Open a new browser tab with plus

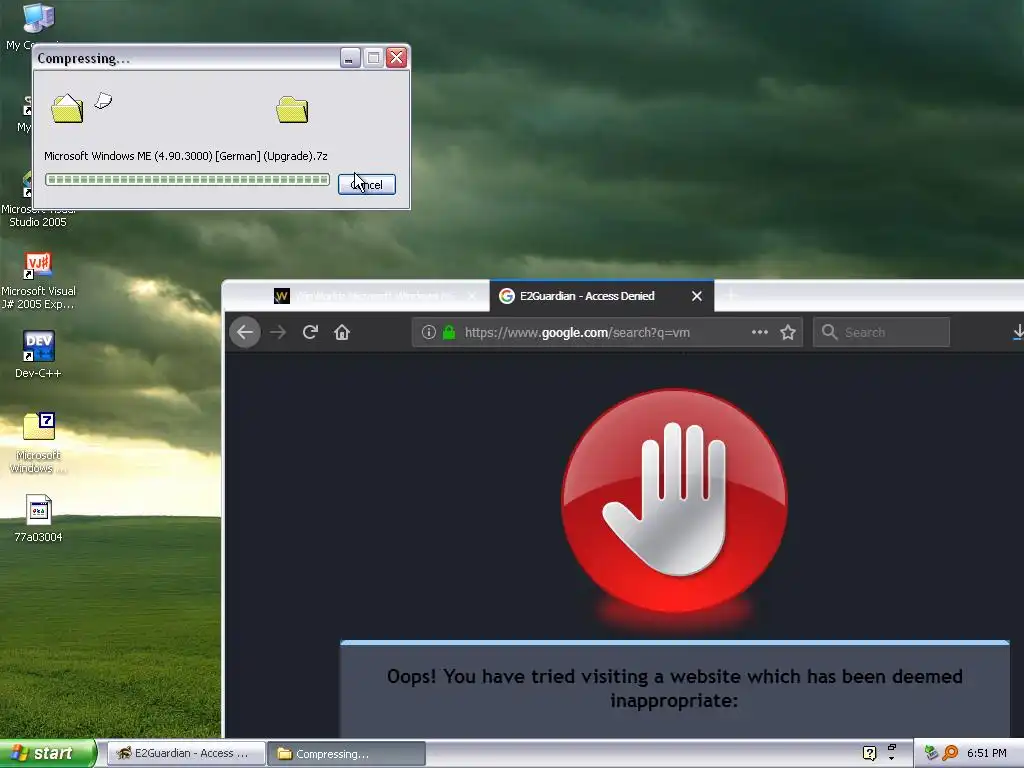click(731, 296)
